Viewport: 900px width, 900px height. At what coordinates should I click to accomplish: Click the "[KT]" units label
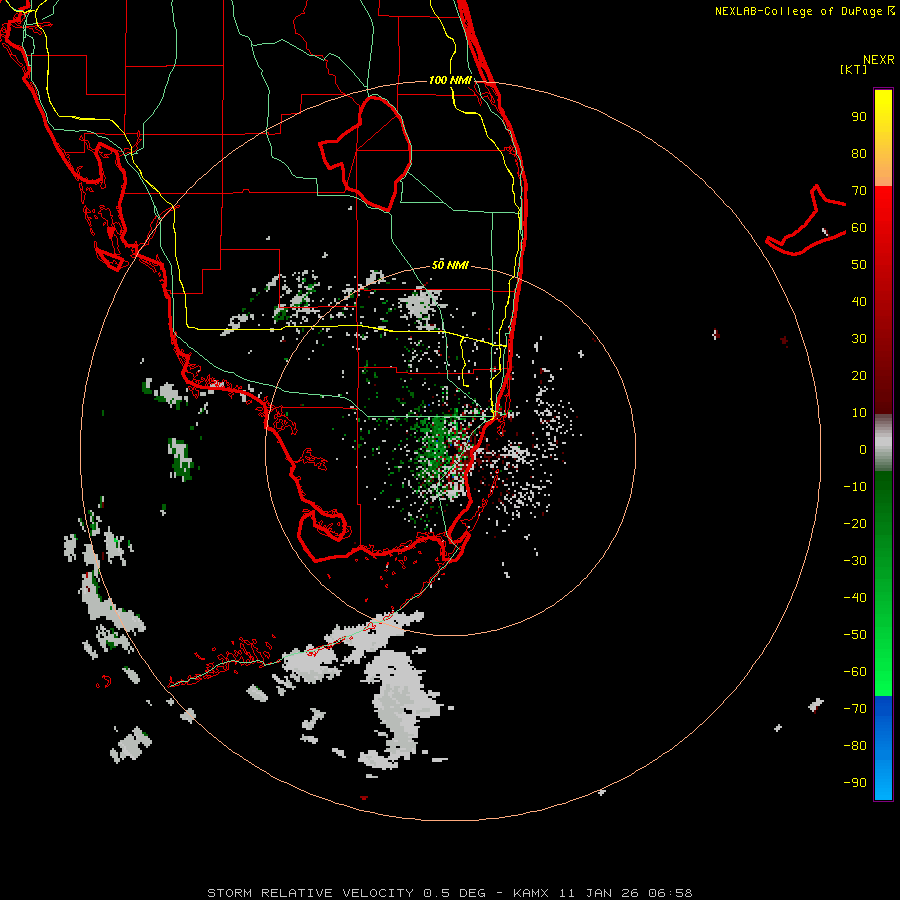(x=853, y=69)
